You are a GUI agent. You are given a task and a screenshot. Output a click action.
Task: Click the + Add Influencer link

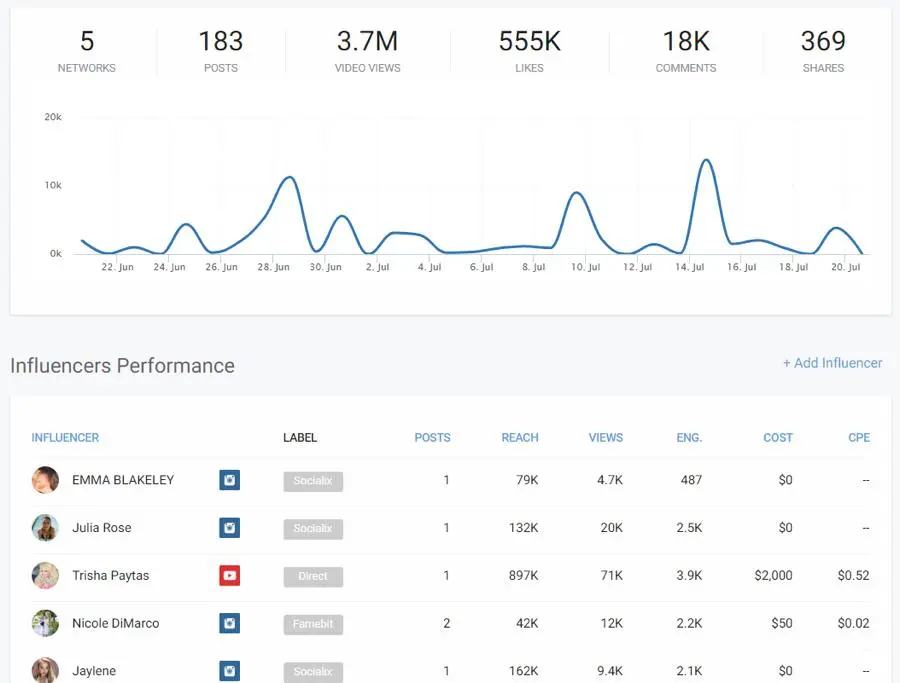pyautogui.click(x=833, y=363)
